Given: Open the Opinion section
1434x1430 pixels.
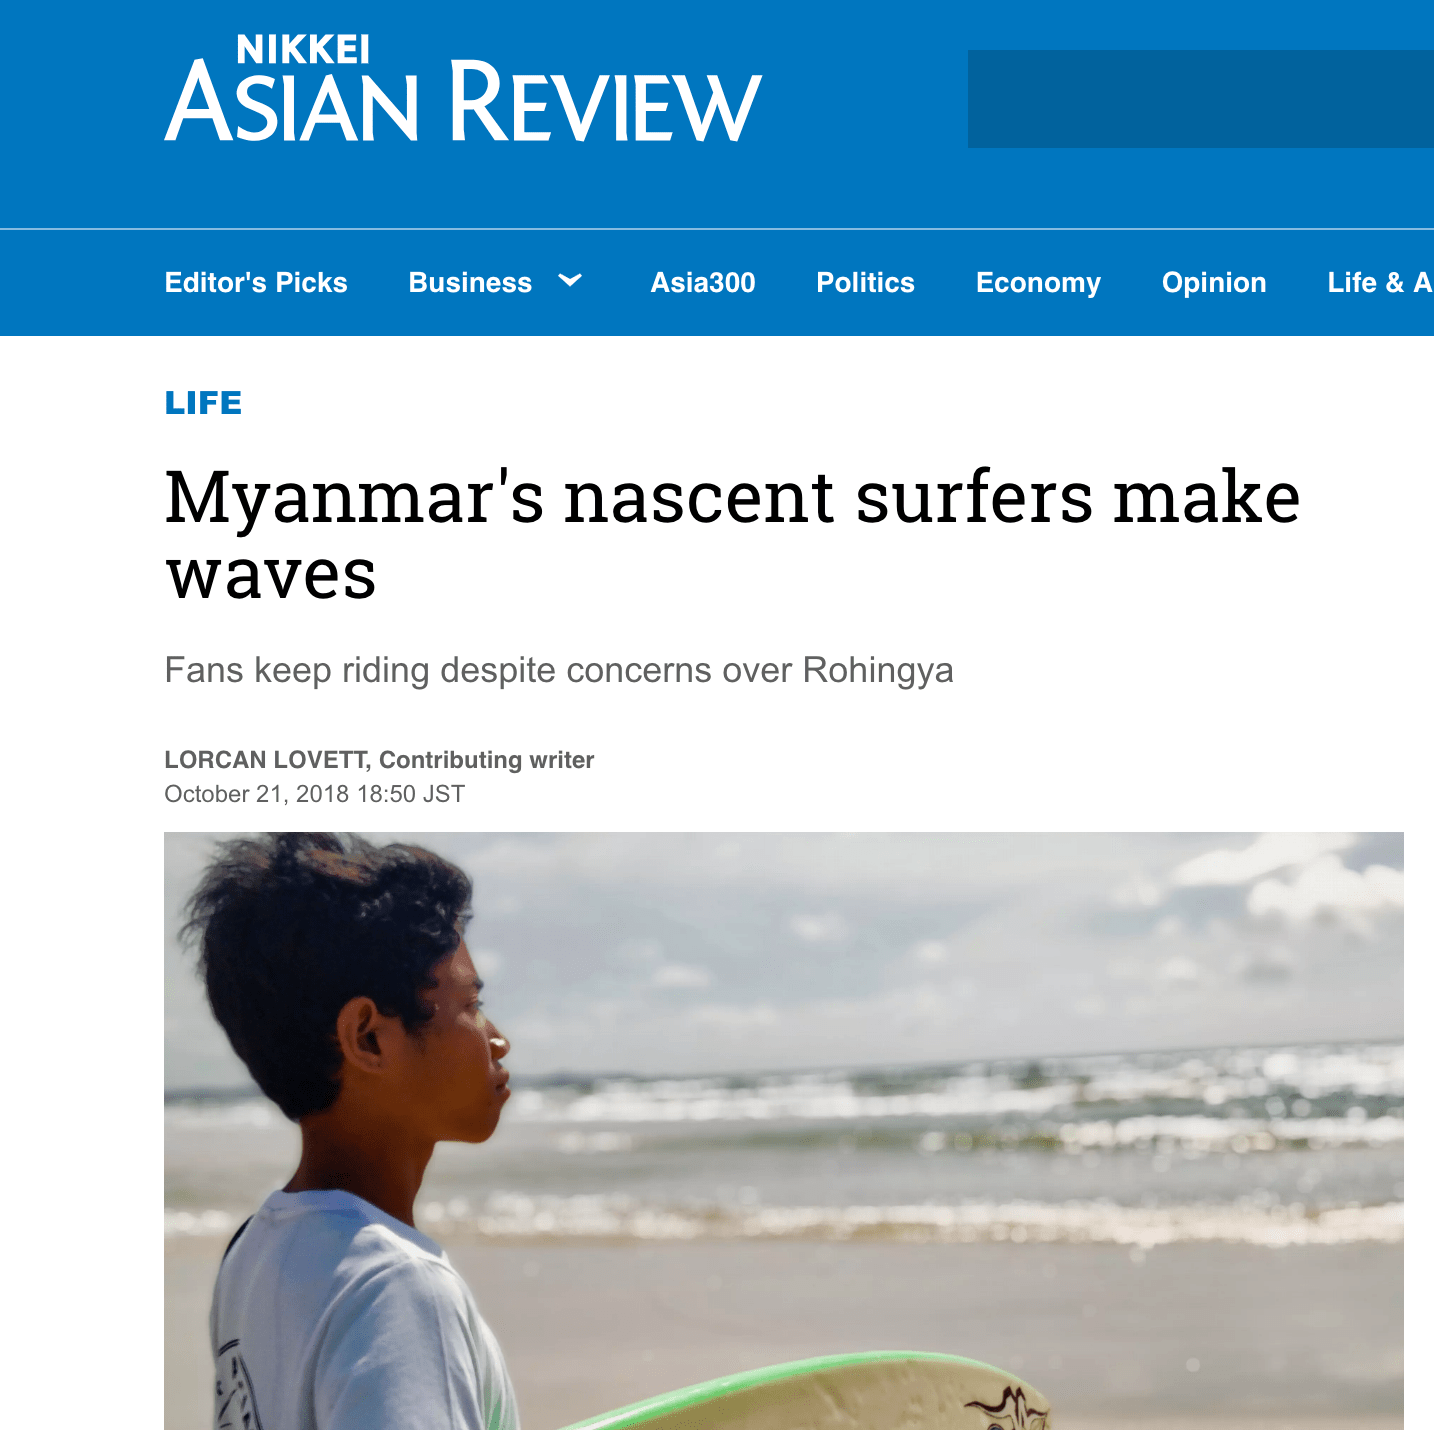Looking at the screenshot, I should [1214, 283].
